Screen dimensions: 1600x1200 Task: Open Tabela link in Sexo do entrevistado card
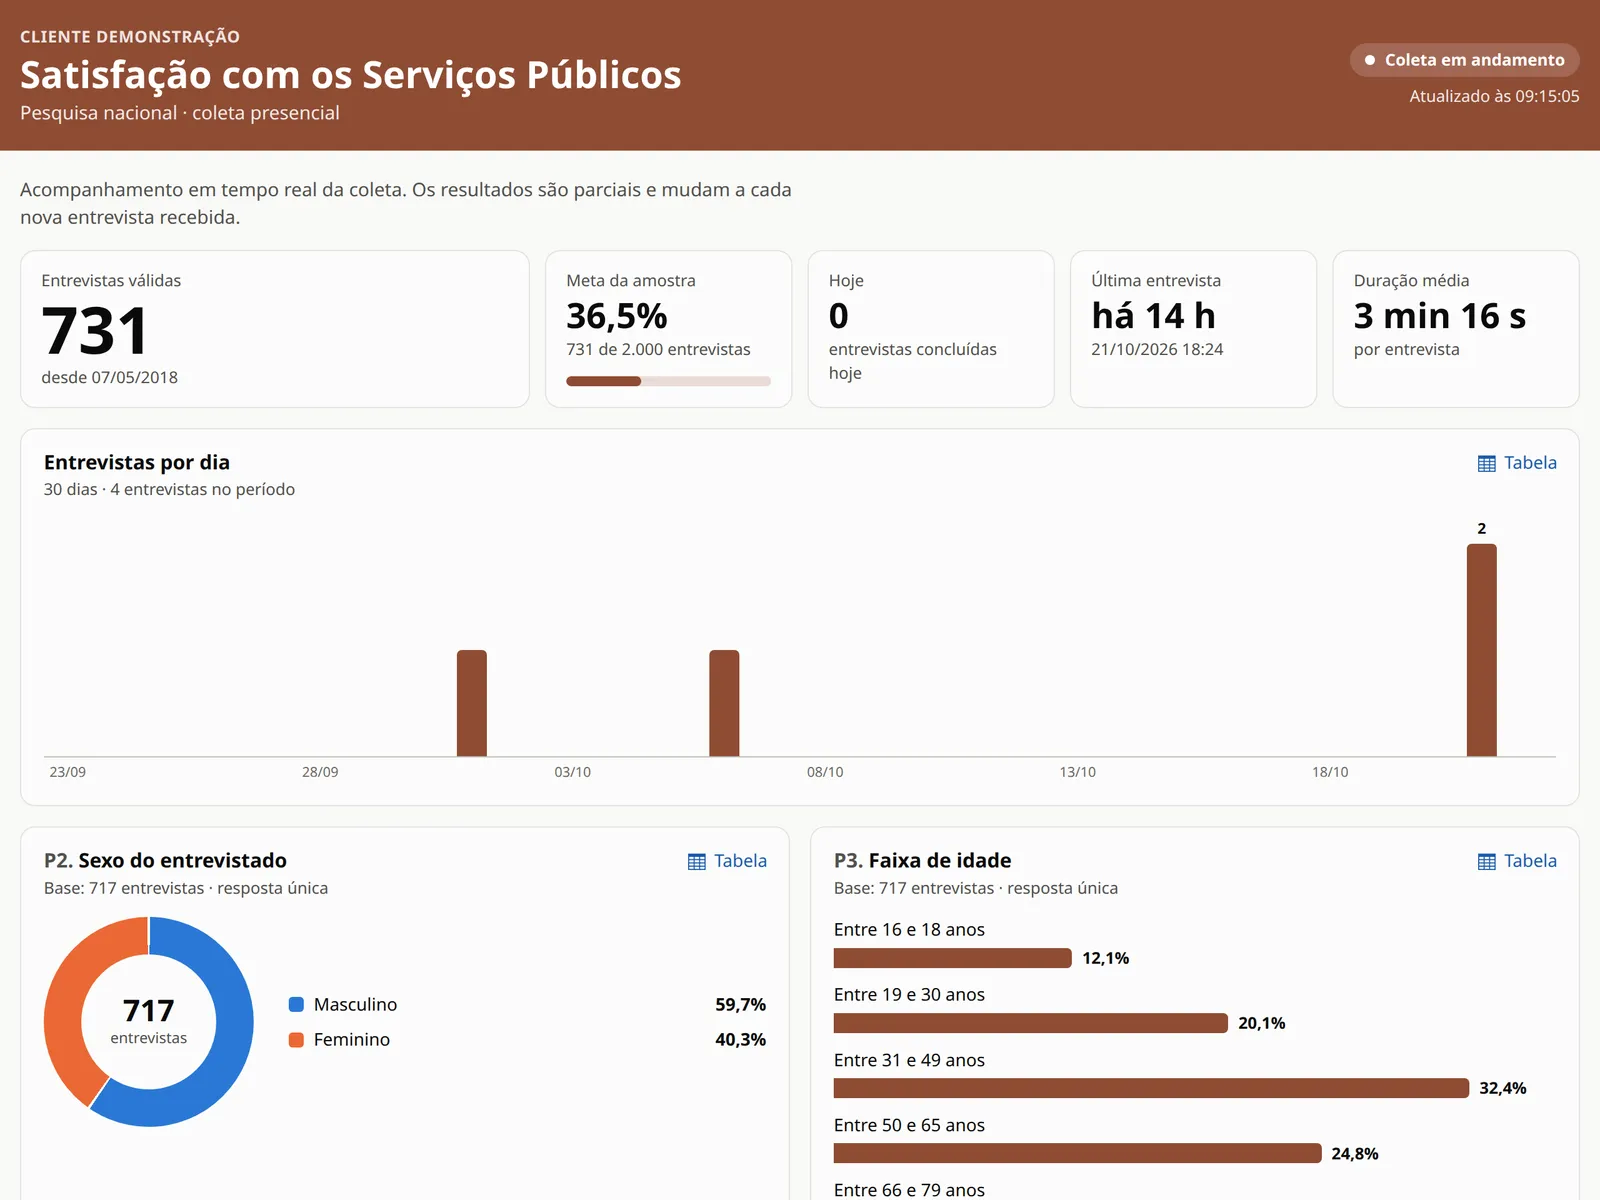coord(727,861)
